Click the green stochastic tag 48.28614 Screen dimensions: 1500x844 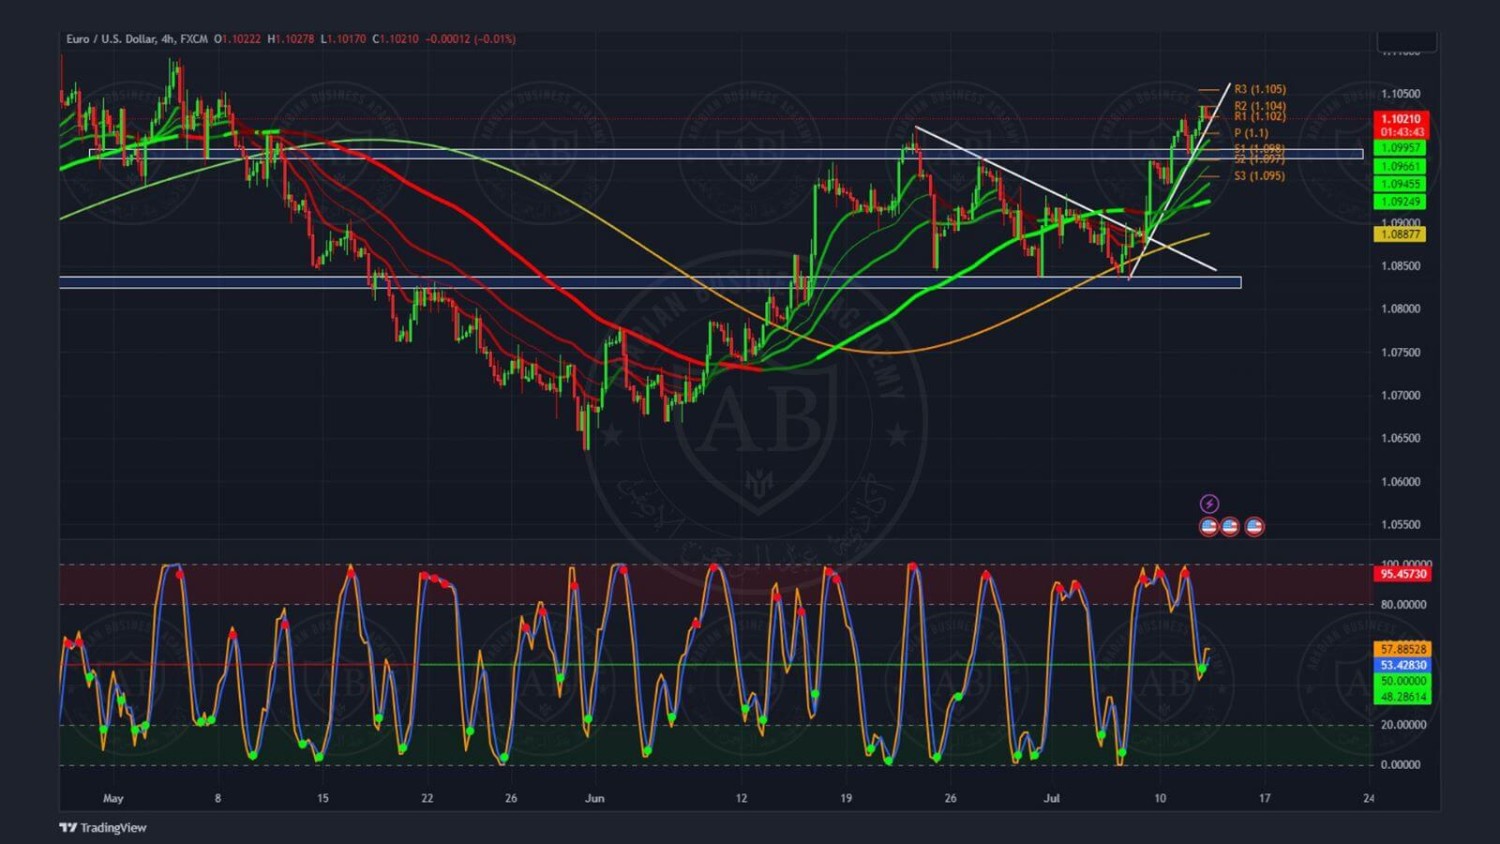click(1404, 697)
